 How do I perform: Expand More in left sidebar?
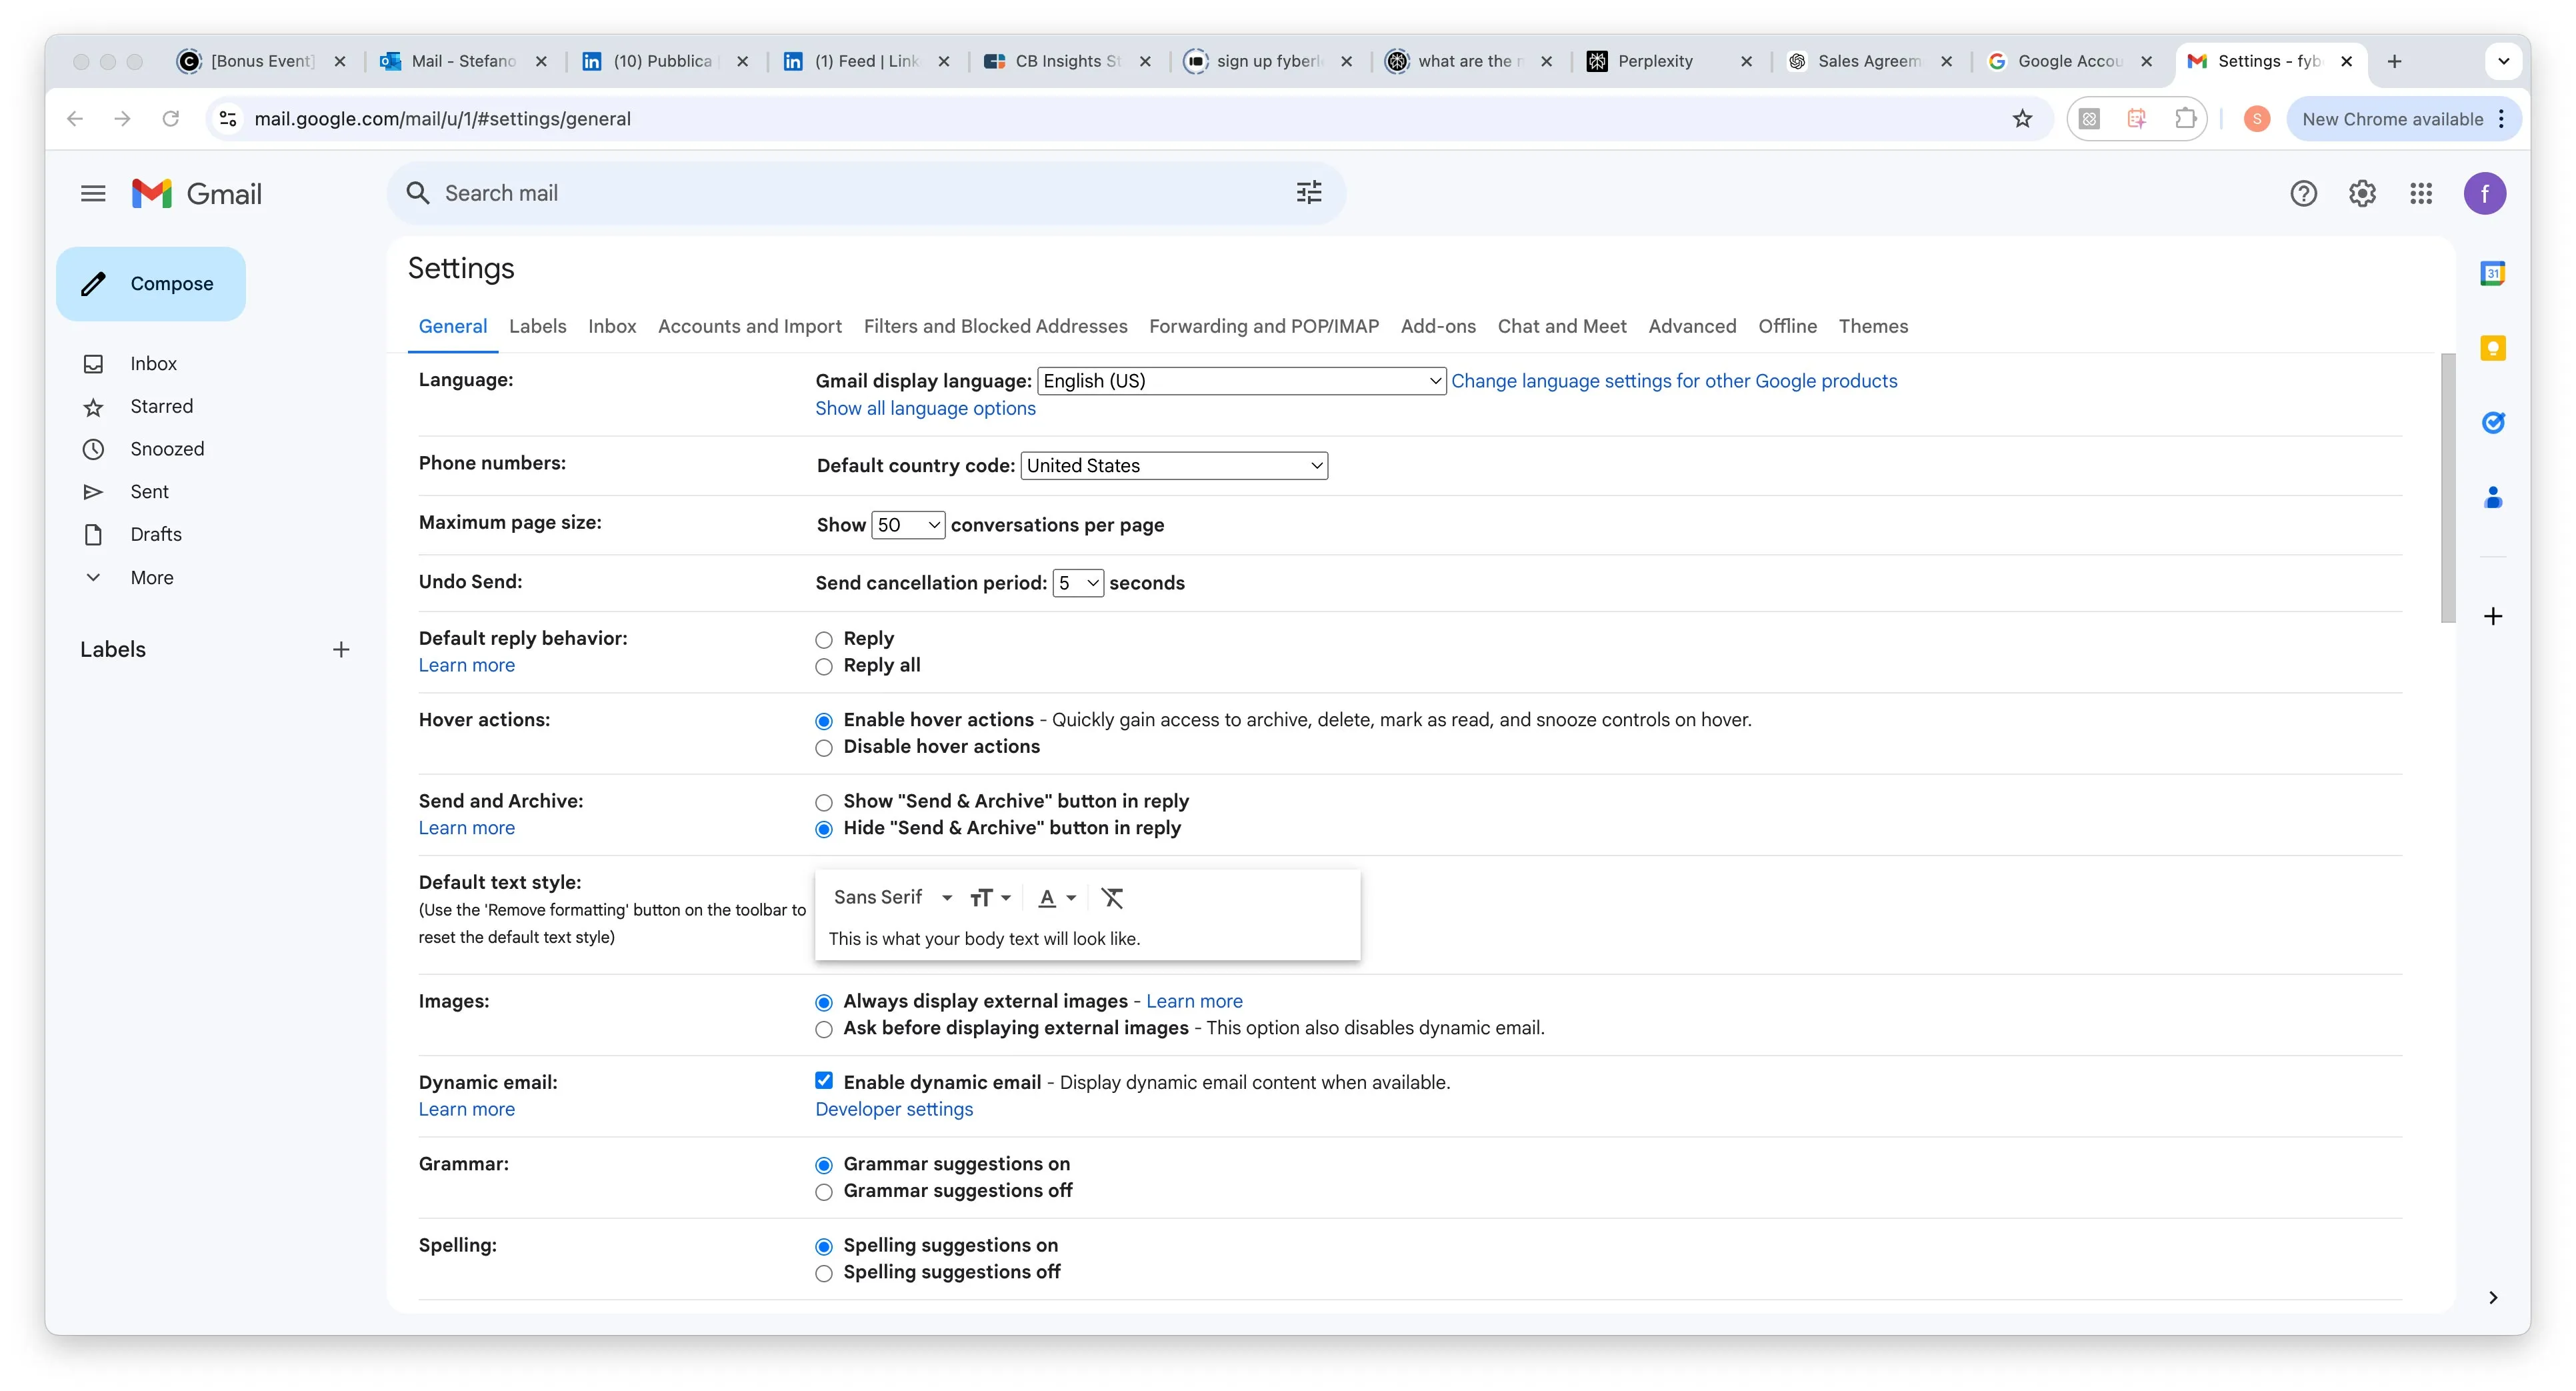pyautogui.click(x=151, y=578)
